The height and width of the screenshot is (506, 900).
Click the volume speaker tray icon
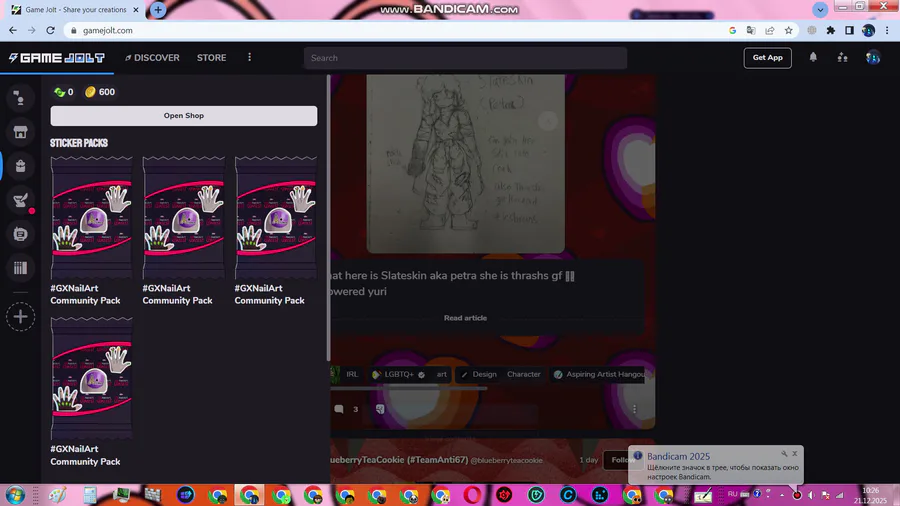pyautogui.click(x=811, y=495)
